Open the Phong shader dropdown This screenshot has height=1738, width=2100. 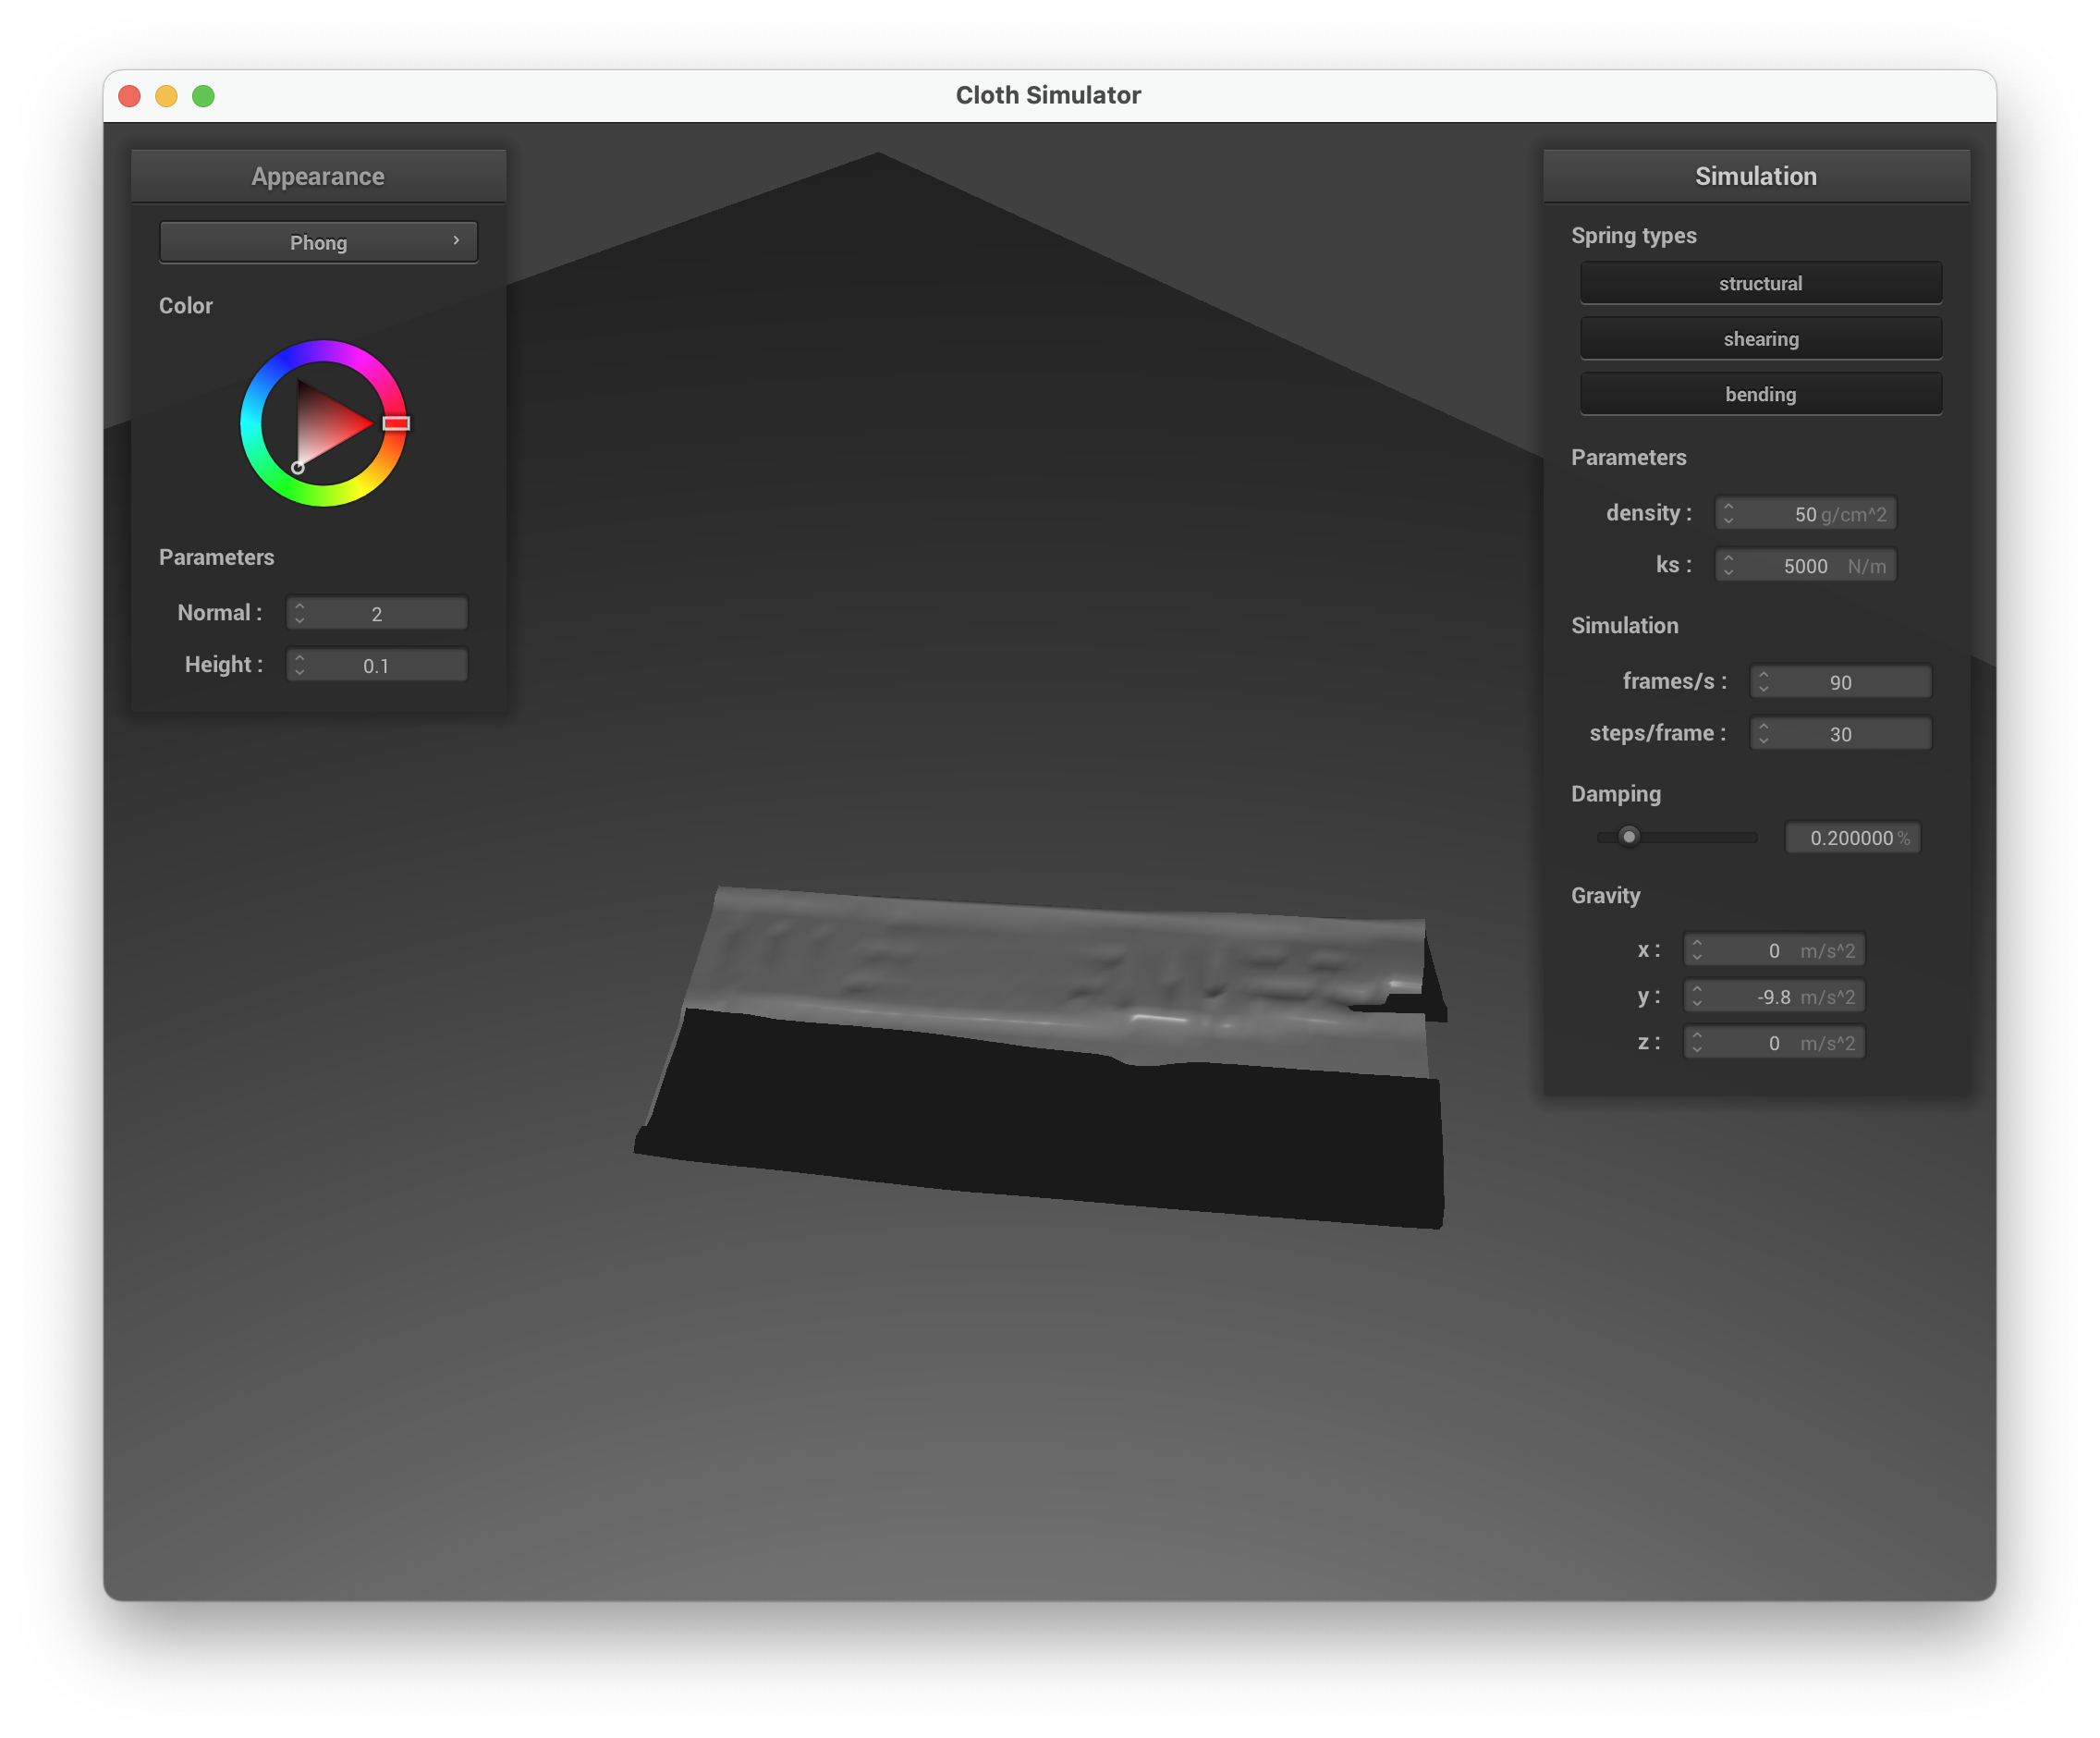318,242
